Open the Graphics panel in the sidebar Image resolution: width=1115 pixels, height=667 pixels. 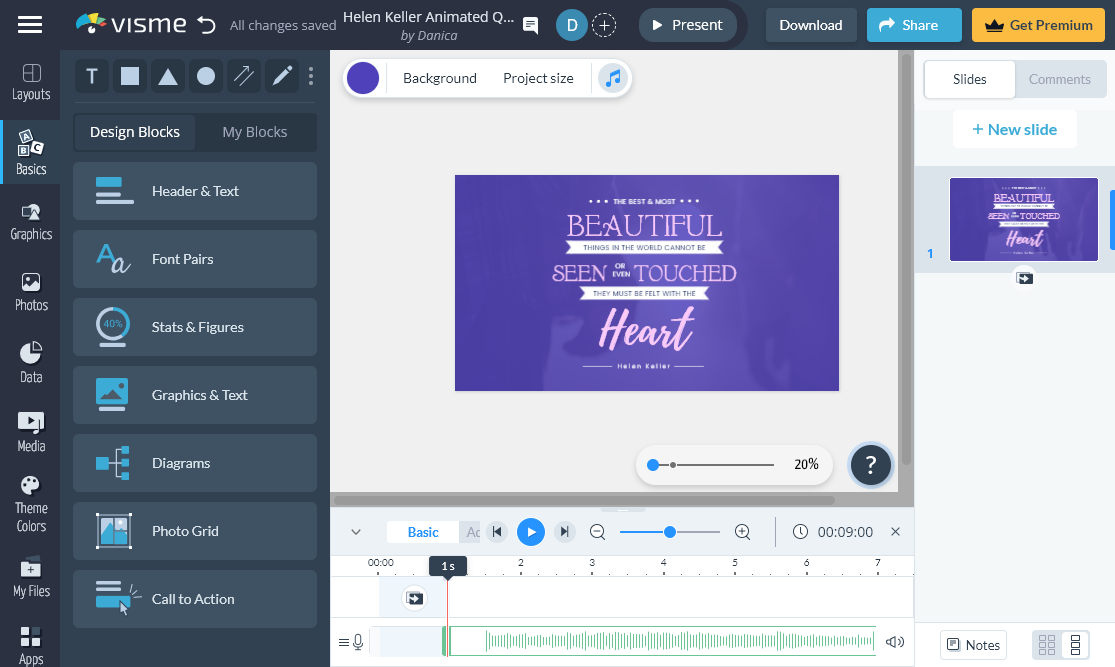click(x=30, y=222)
